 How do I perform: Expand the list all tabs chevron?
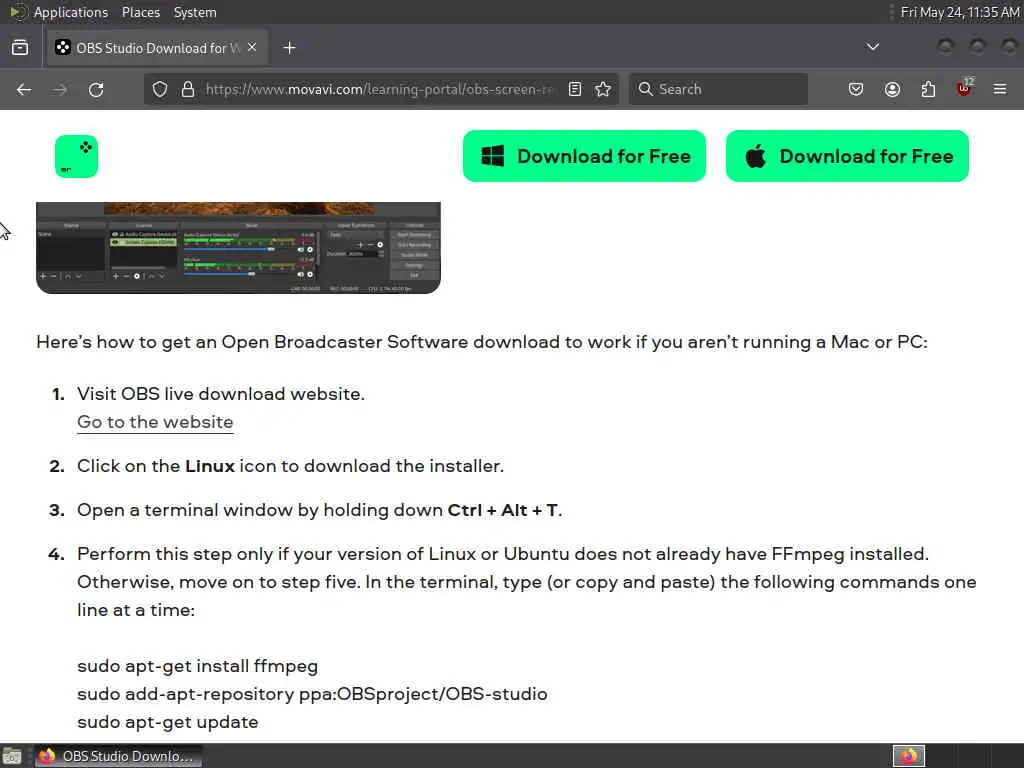(x=872, y=47)
